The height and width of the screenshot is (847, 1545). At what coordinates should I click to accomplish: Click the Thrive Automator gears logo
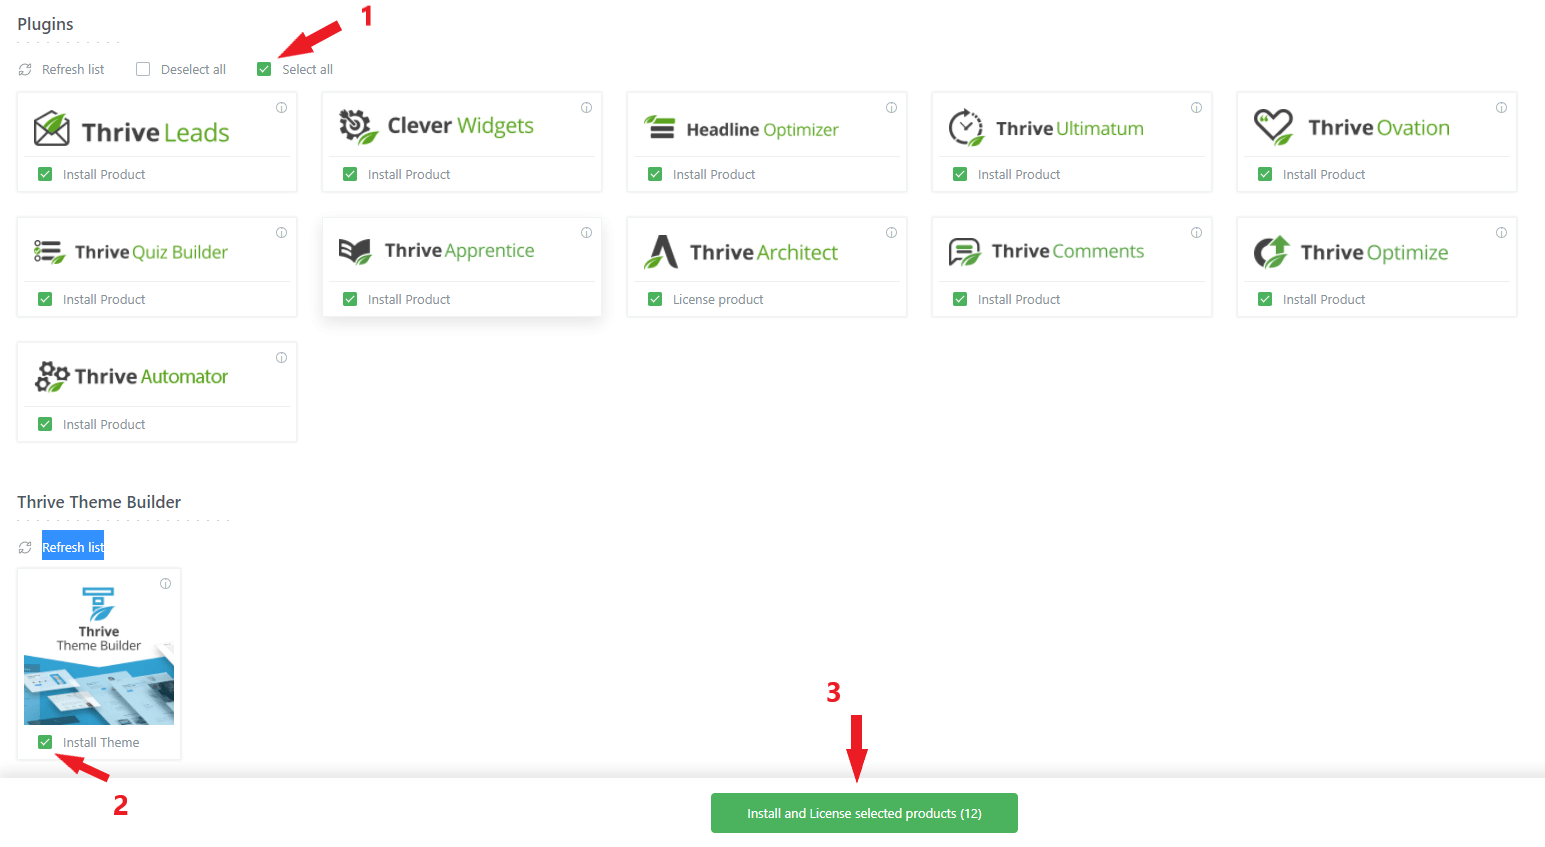click(52, 377)
